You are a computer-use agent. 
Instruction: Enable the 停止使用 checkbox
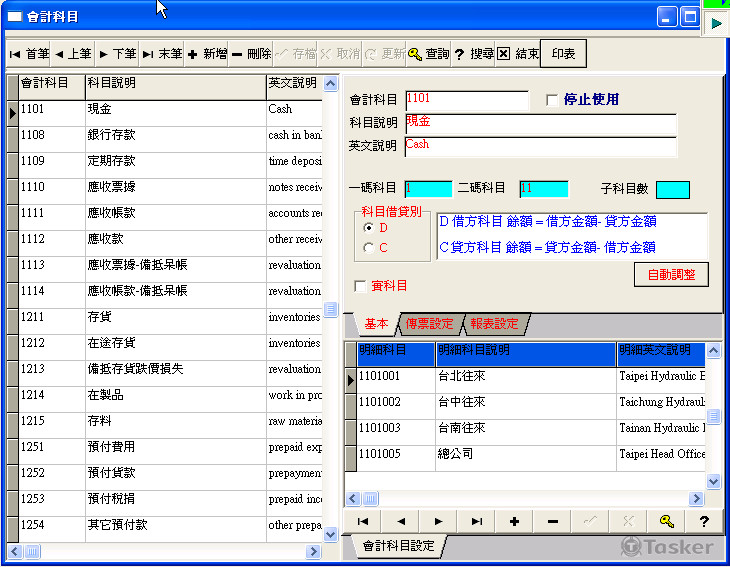pyautogui.click(x=552, y=100)
